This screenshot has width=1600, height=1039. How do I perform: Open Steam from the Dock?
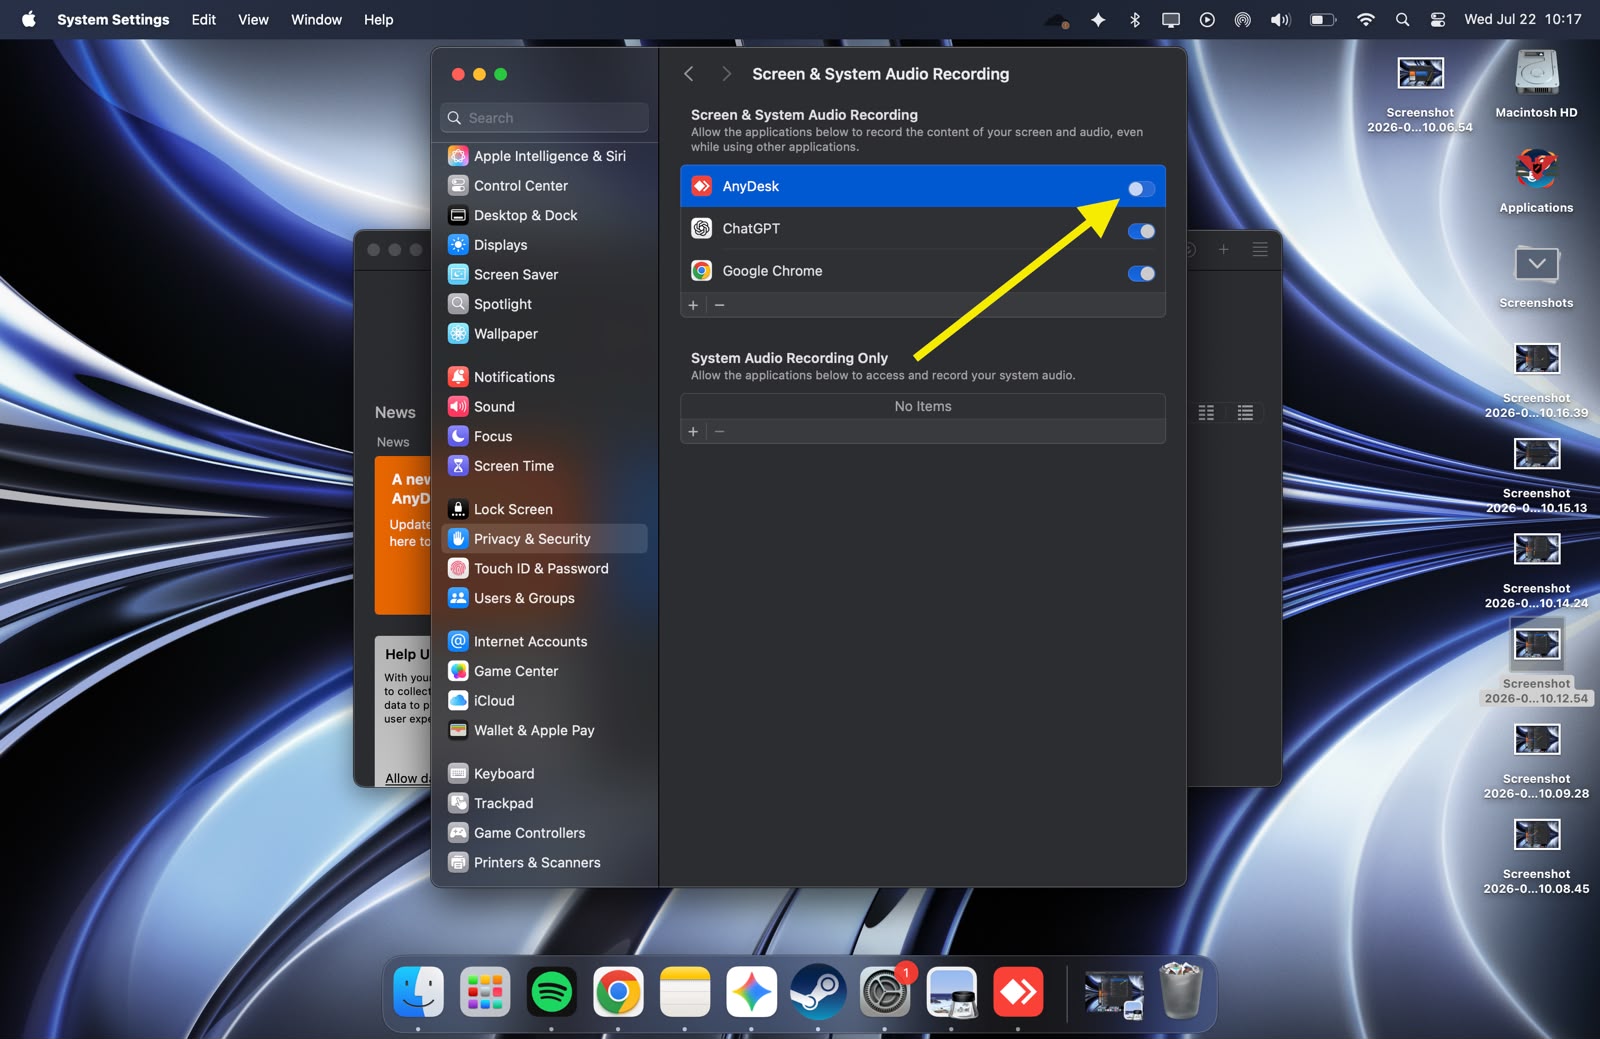coord(818,992)
